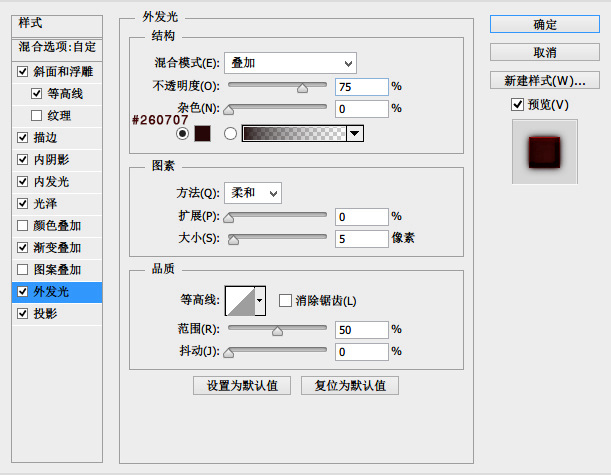Viewport: 611px width, 475px height.
Task: Click 新建样式(W)... button
Action: coord(545,80)
